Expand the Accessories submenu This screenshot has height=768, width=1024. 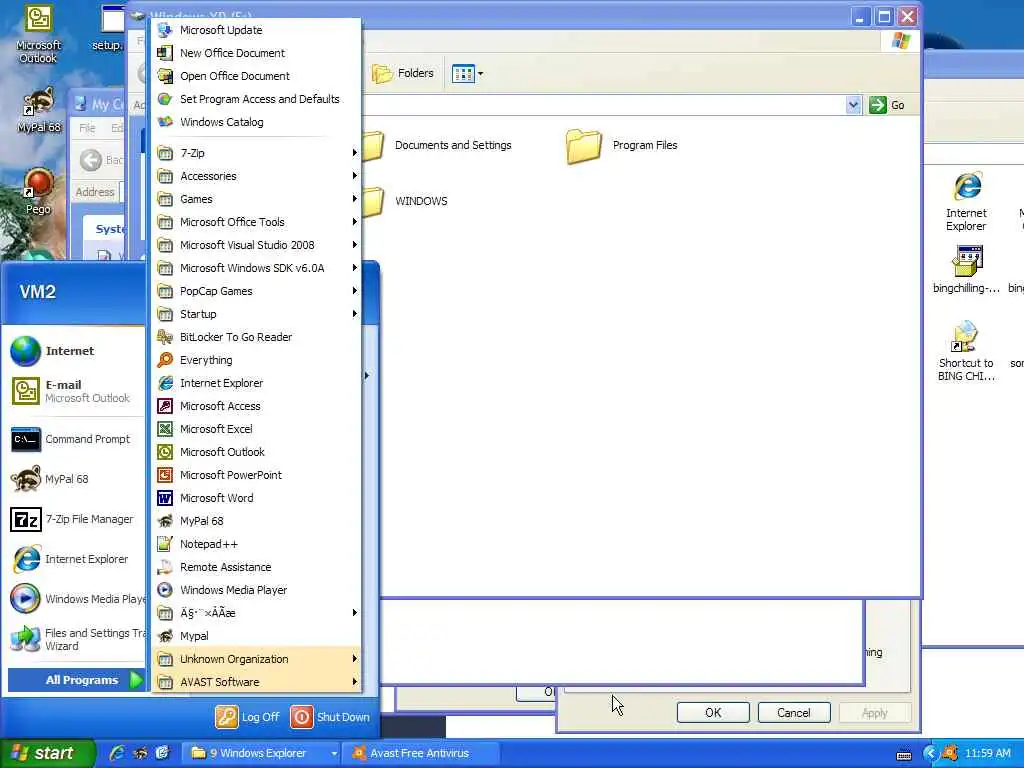256,176
